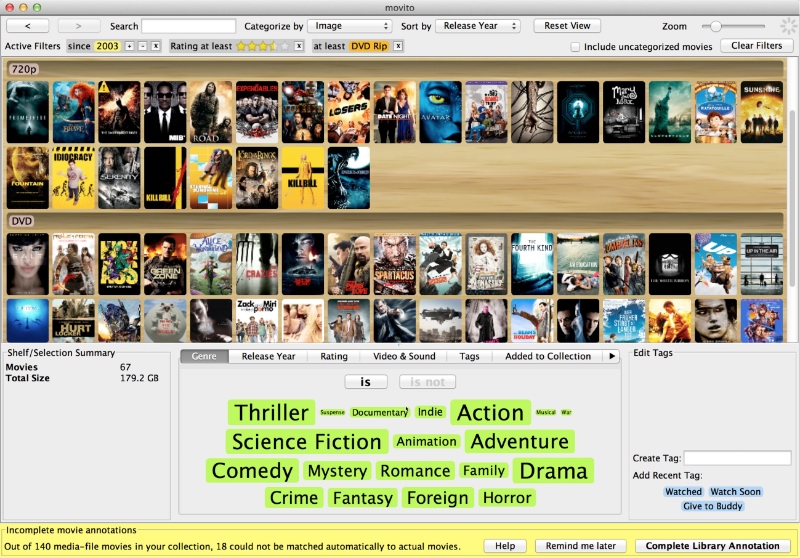Select the yellow Kill Bill poster
Viewport: 800px width, 558px height.
point(303,178)
